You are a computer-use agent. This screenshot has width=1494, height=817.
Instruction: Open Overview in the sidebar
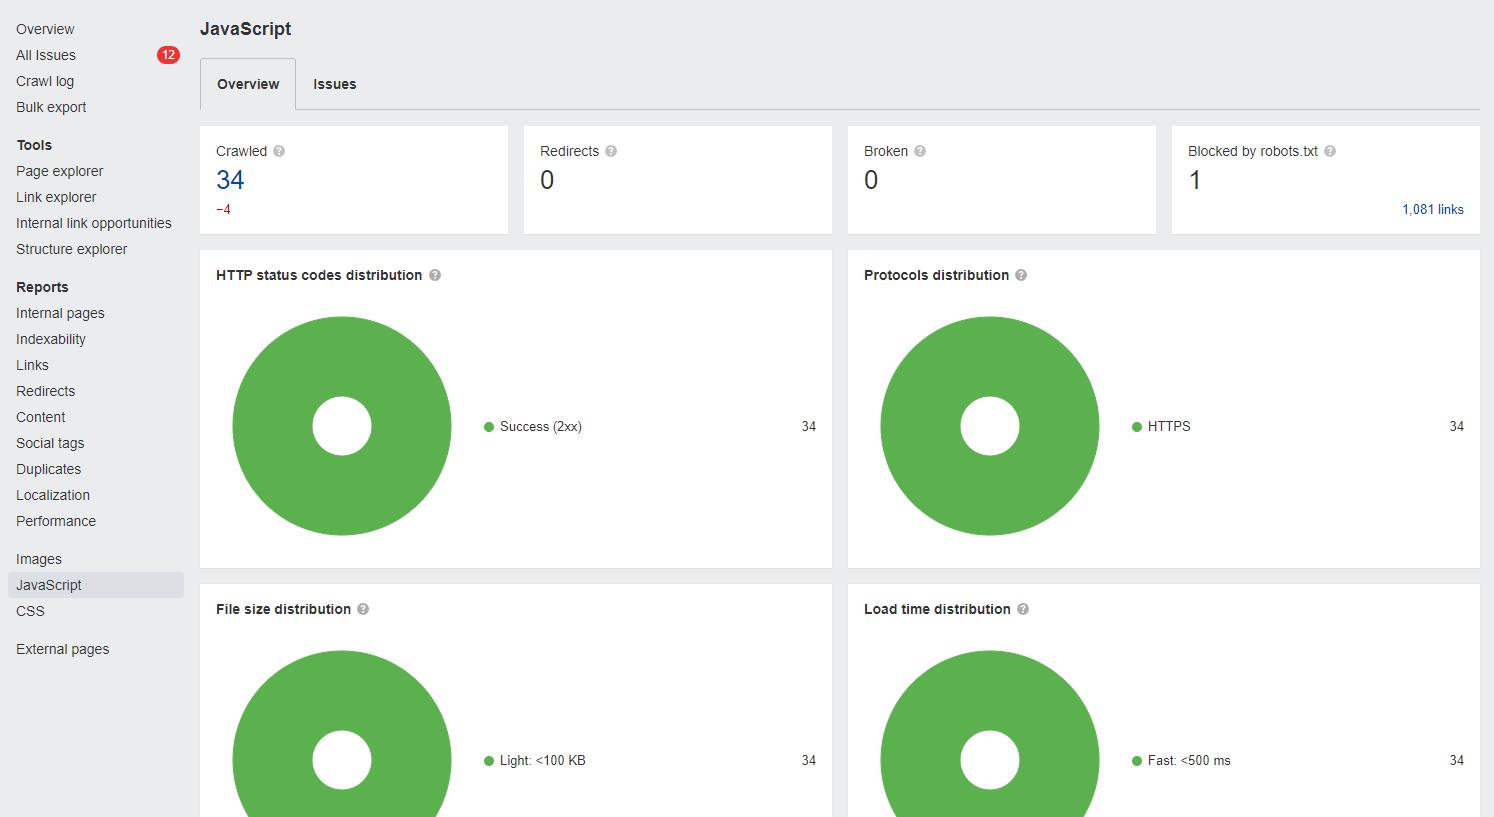pyautogui.click(x=45, y=29)
